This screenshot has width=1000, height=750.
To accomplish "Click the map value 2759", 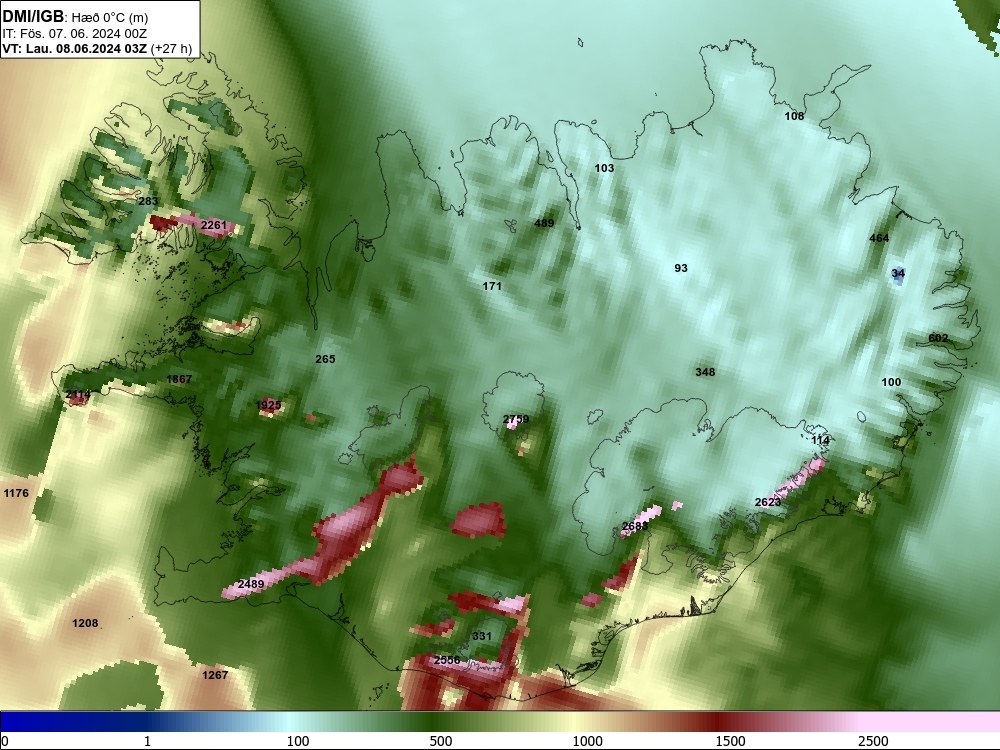I will point(516,419).
